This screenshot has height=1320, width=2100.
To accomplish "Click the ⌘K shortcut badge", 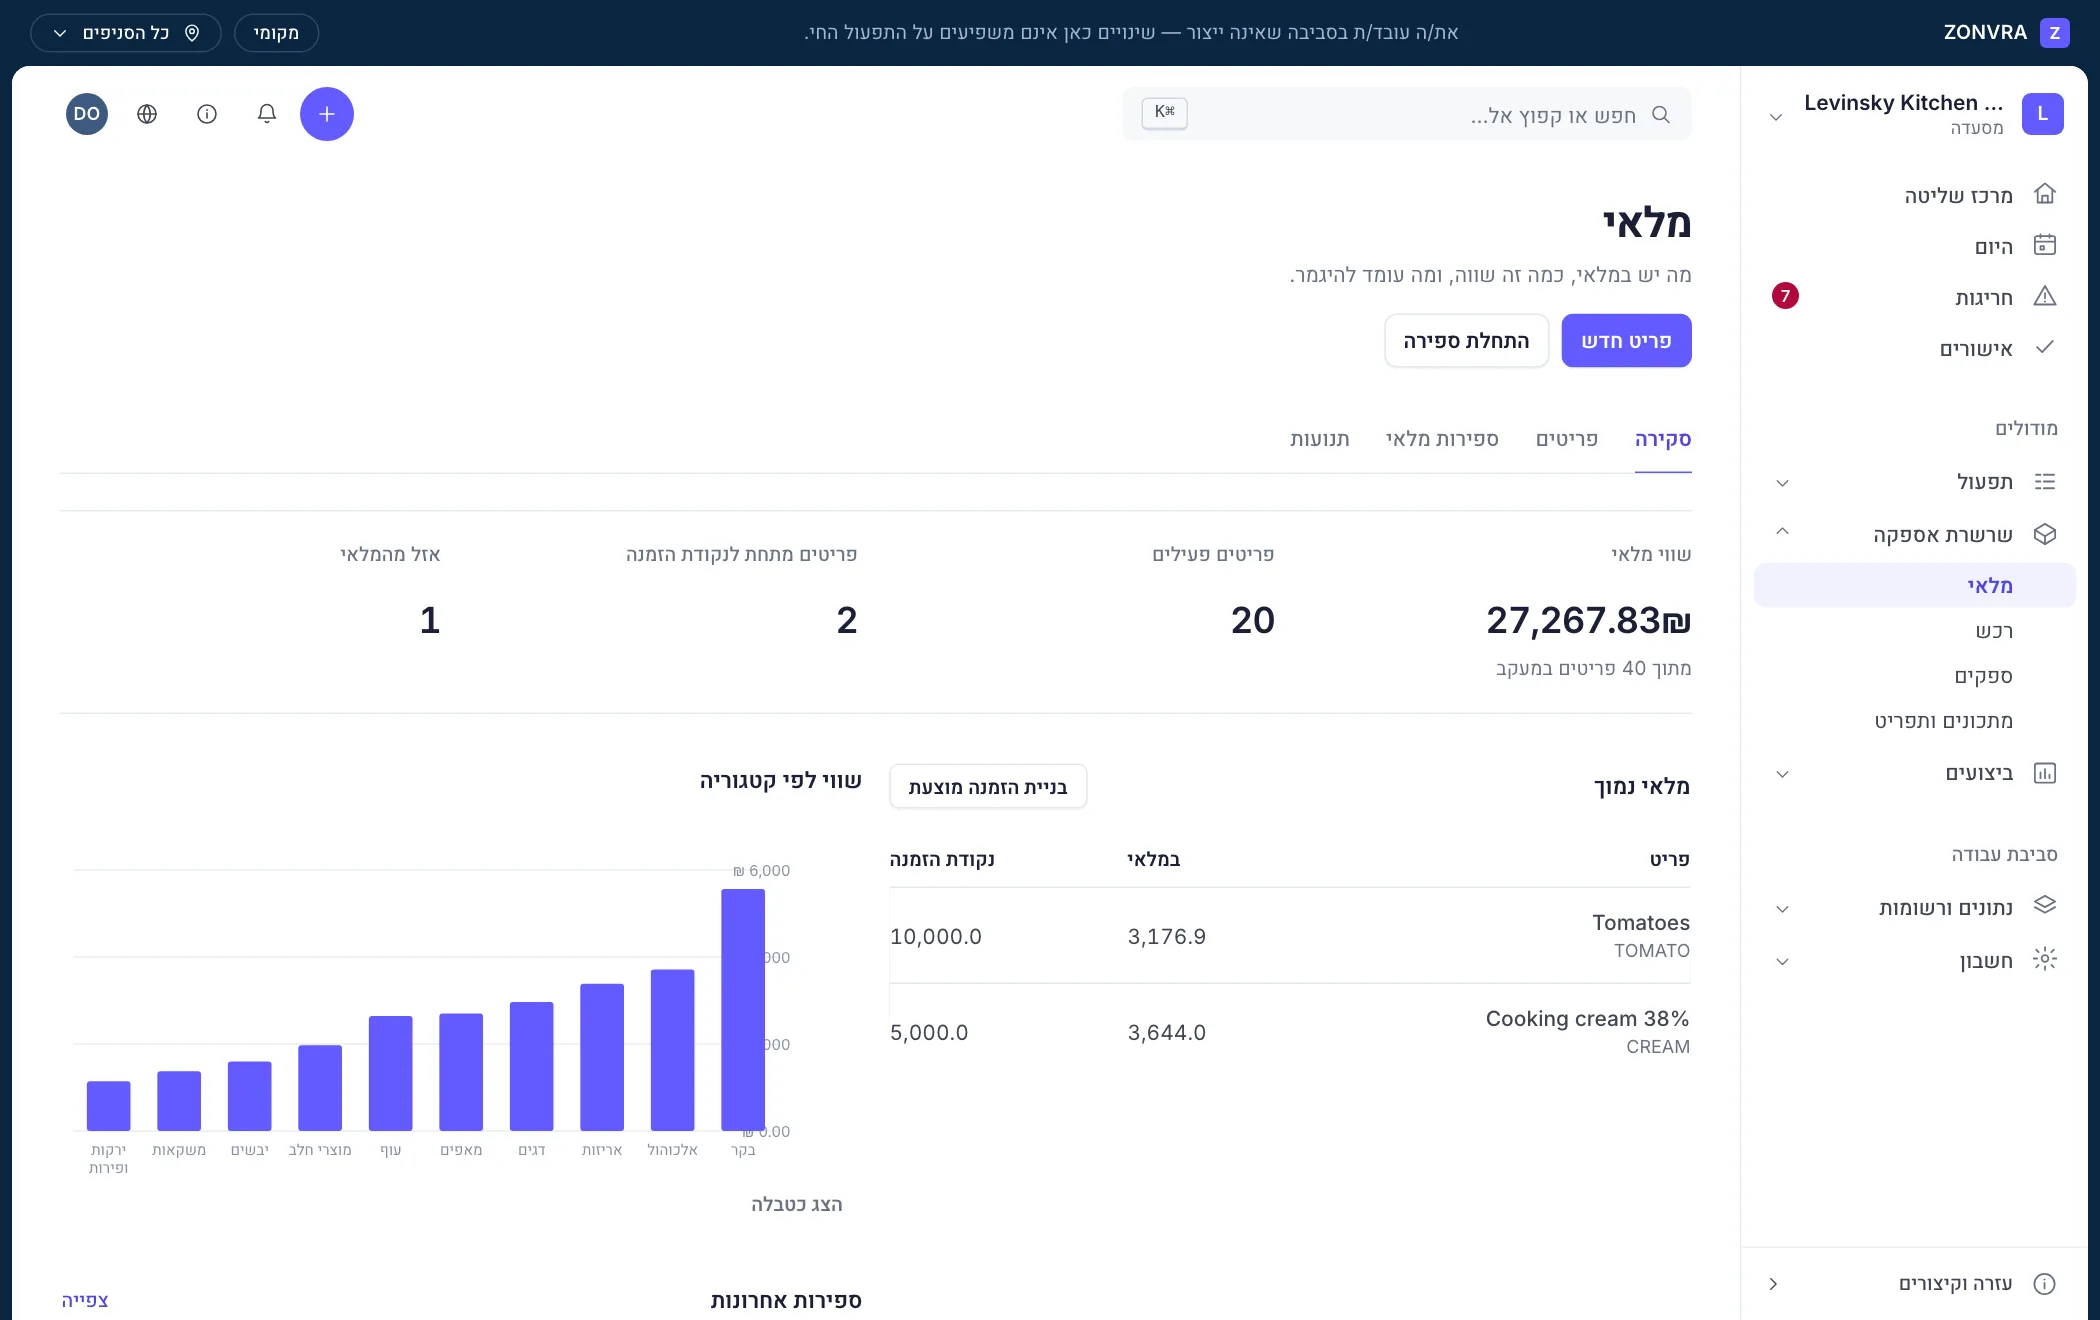I will (x=1165, y=113).
